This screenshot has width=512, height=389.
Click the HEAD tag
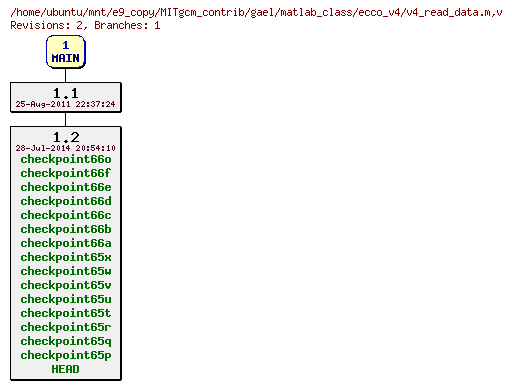[x=66, y=369]
